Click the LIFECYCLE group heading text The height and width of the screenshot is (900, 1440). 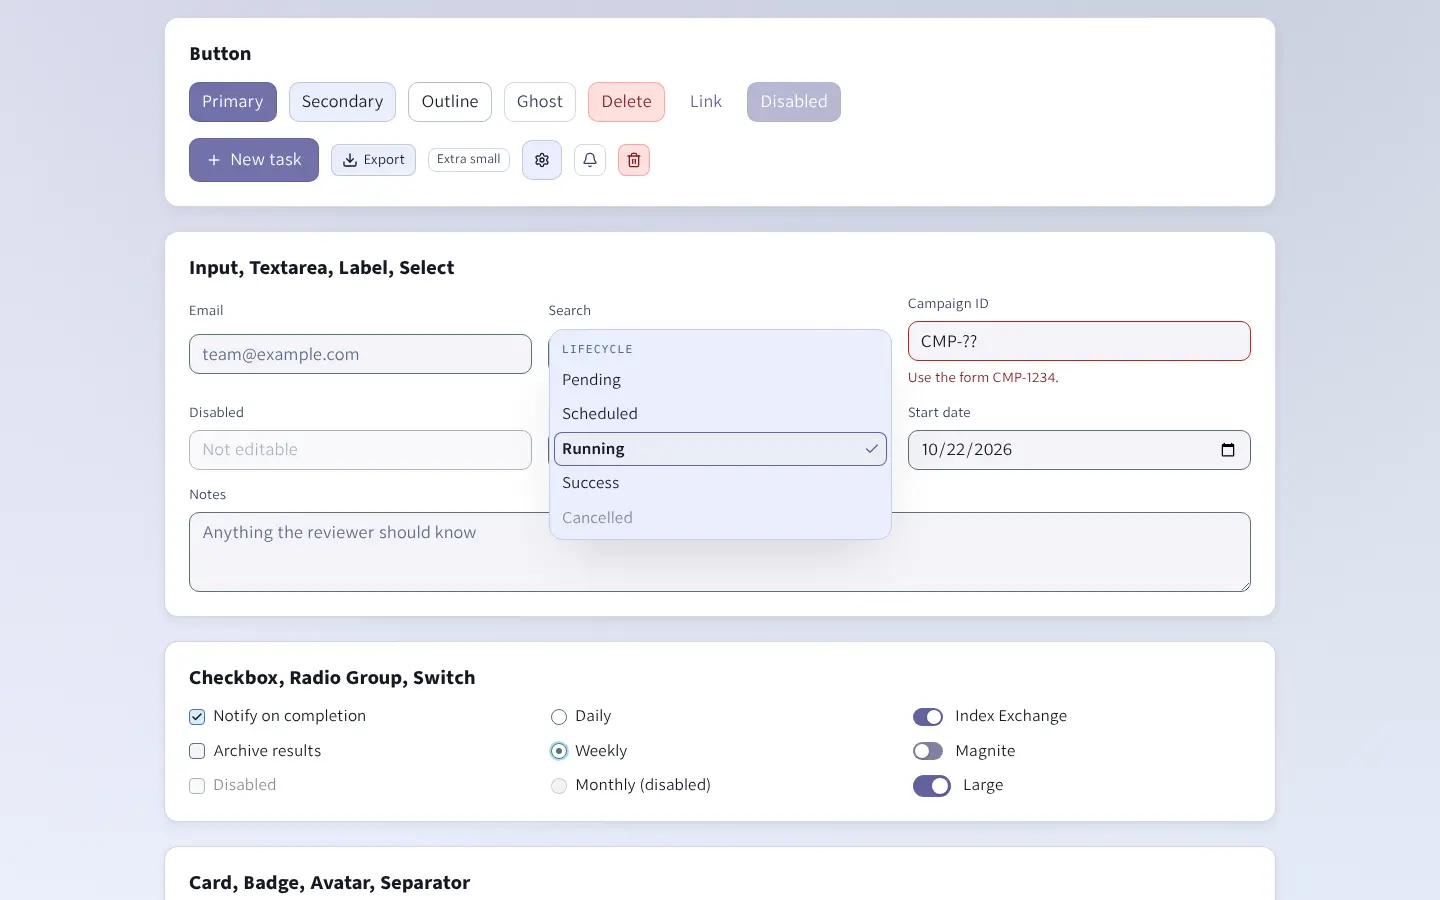coord(597,349)
